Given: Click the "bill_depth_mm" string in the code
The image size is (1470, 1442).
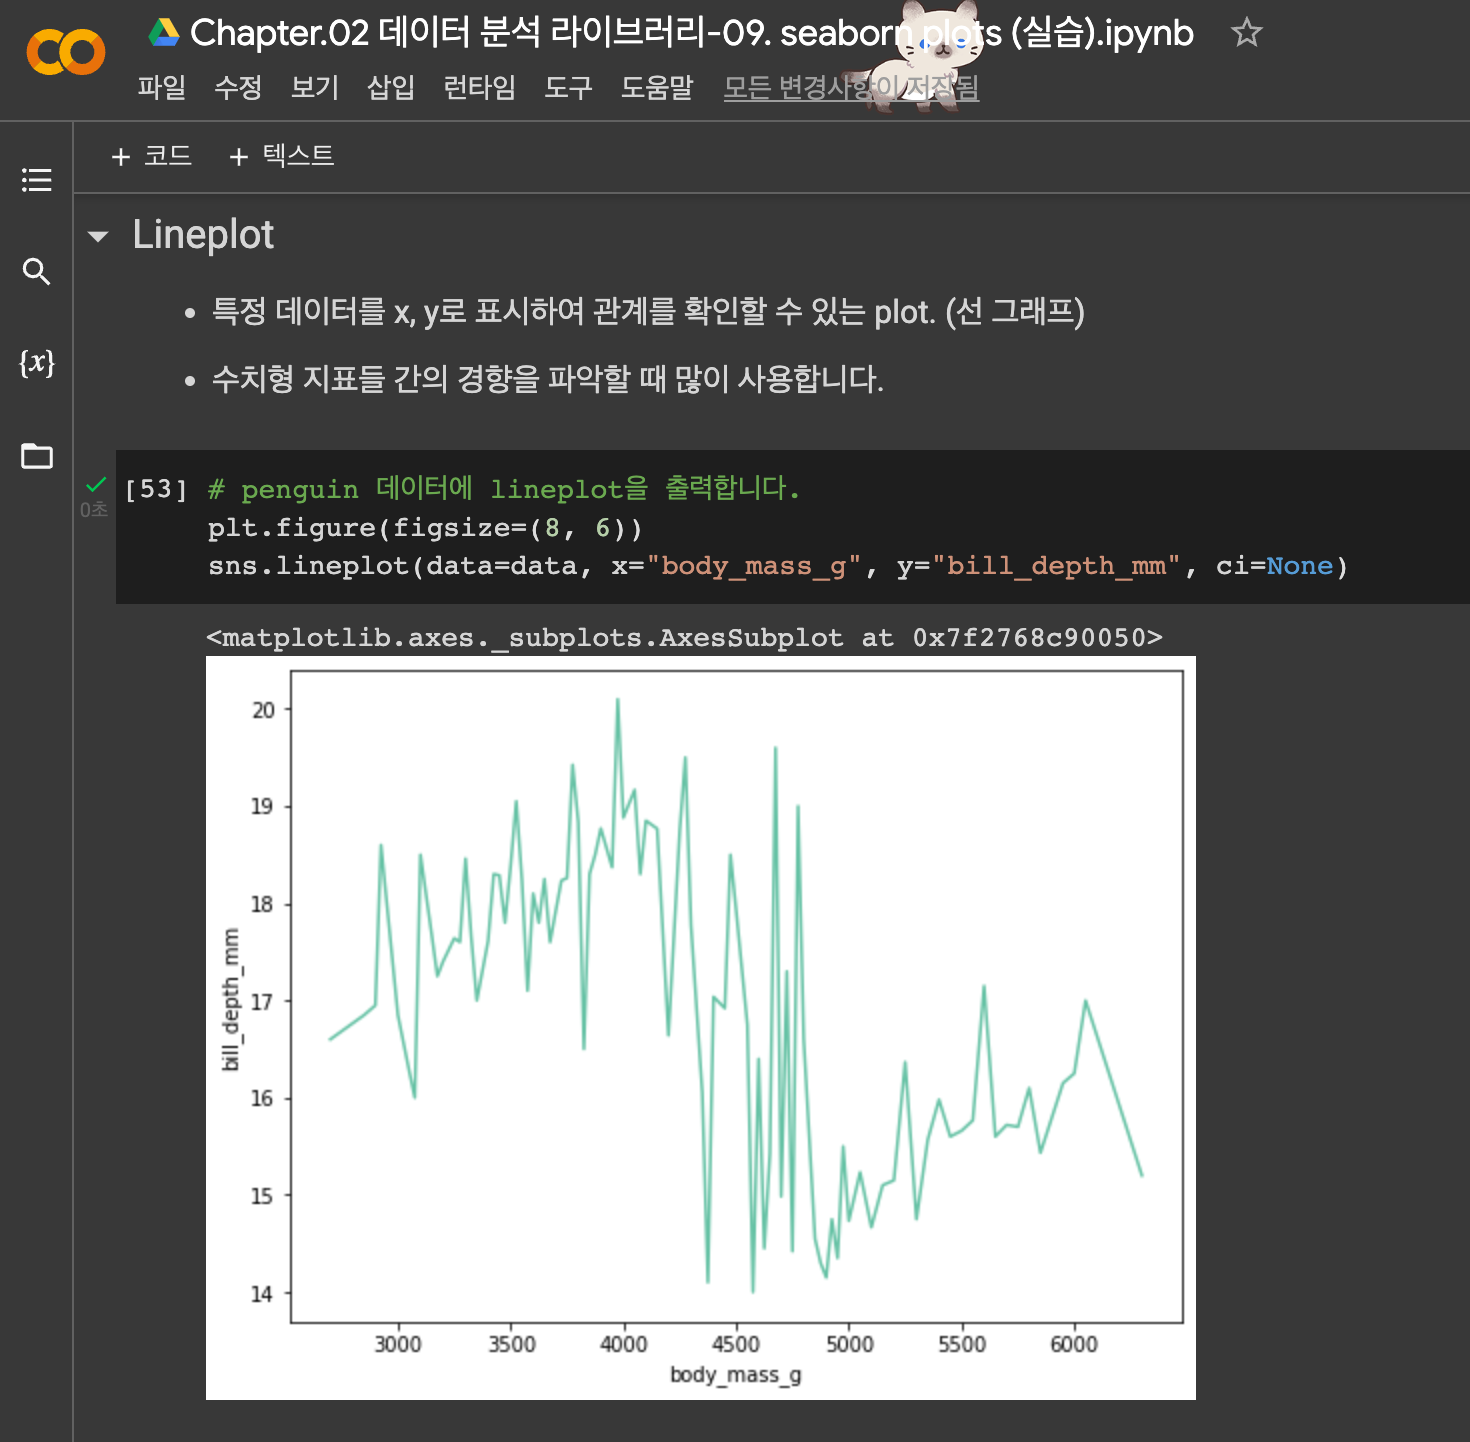Looking at the screenshot, I should [1056, 566].
